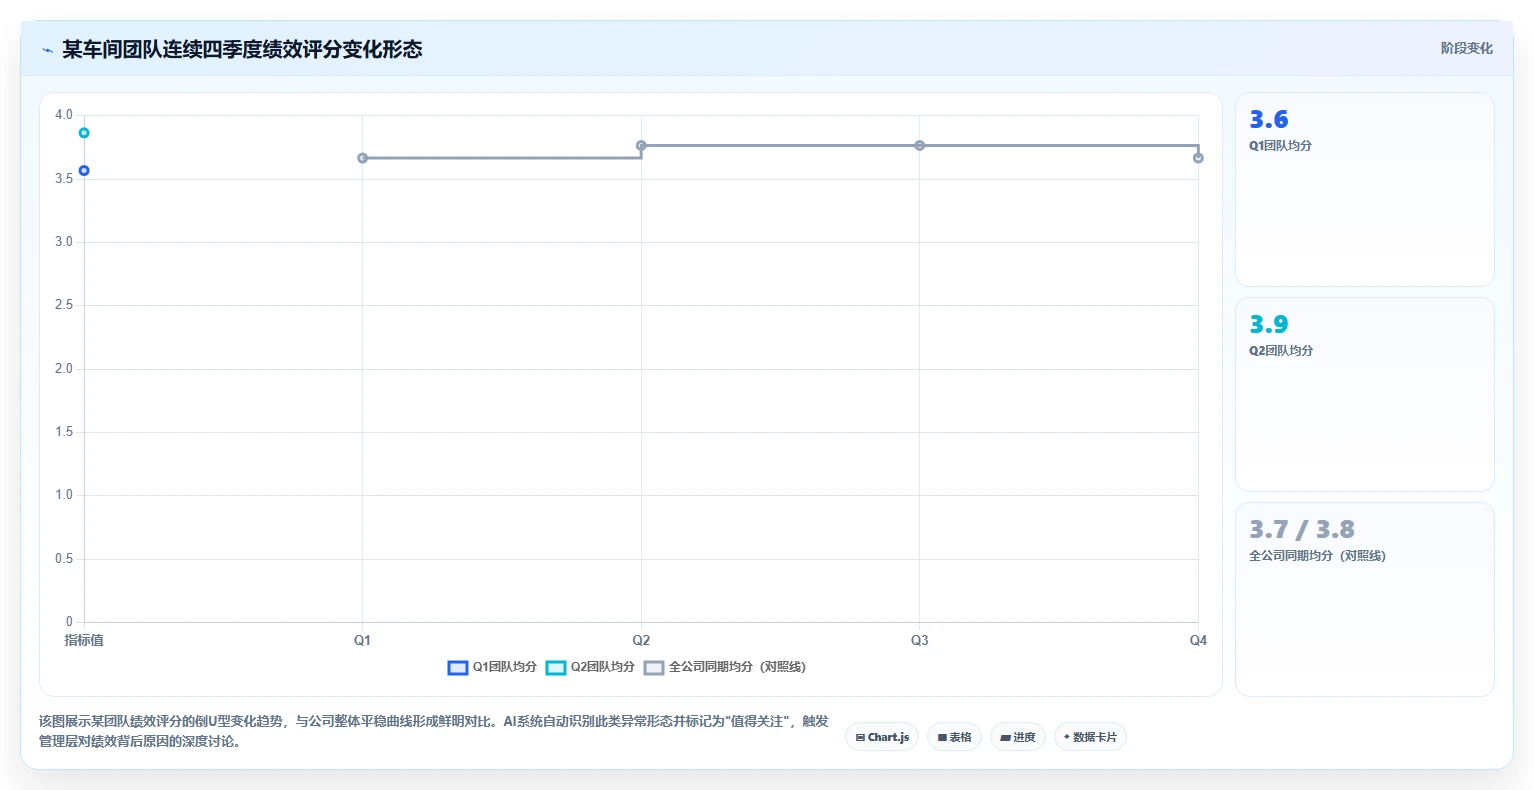Viewport: 1534px width, 790px height.
Task: Click the Chart.js tag
Action: click(x=882, y=737)
